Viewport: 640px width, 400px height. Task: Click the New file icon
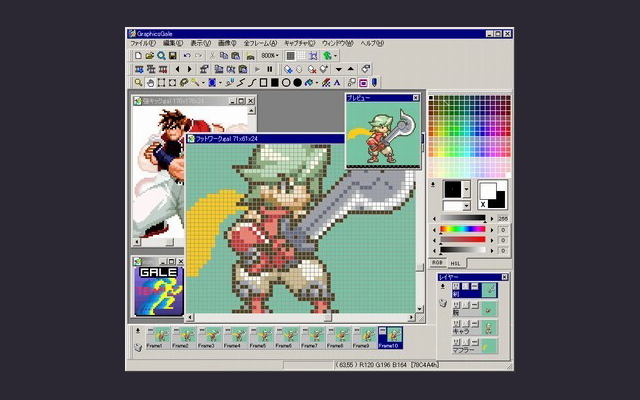point(138,56)
